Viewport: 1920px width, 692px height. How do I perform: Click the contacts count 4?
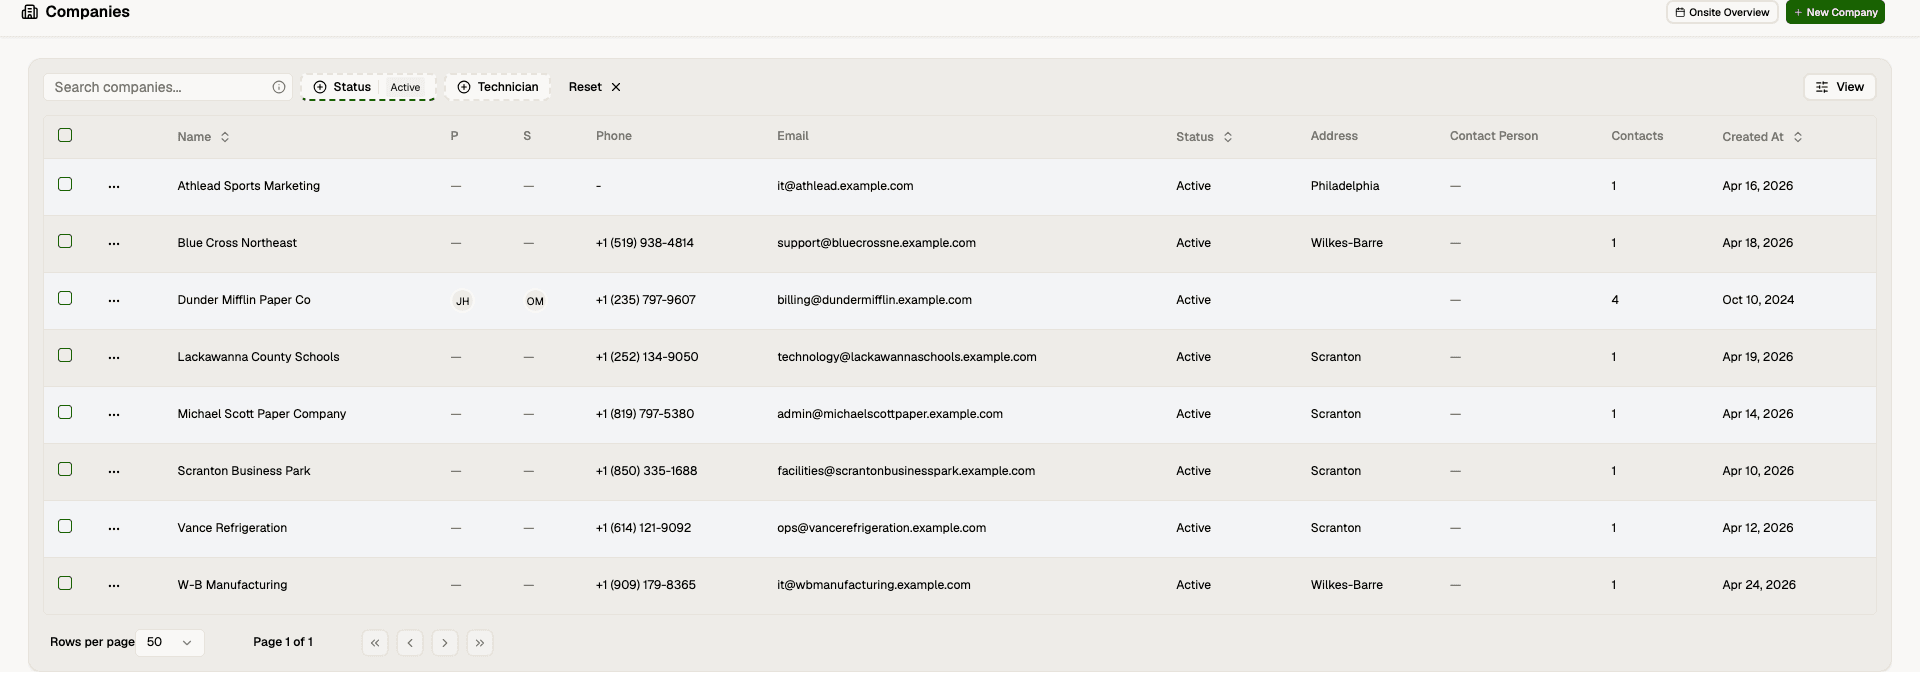1615,300
